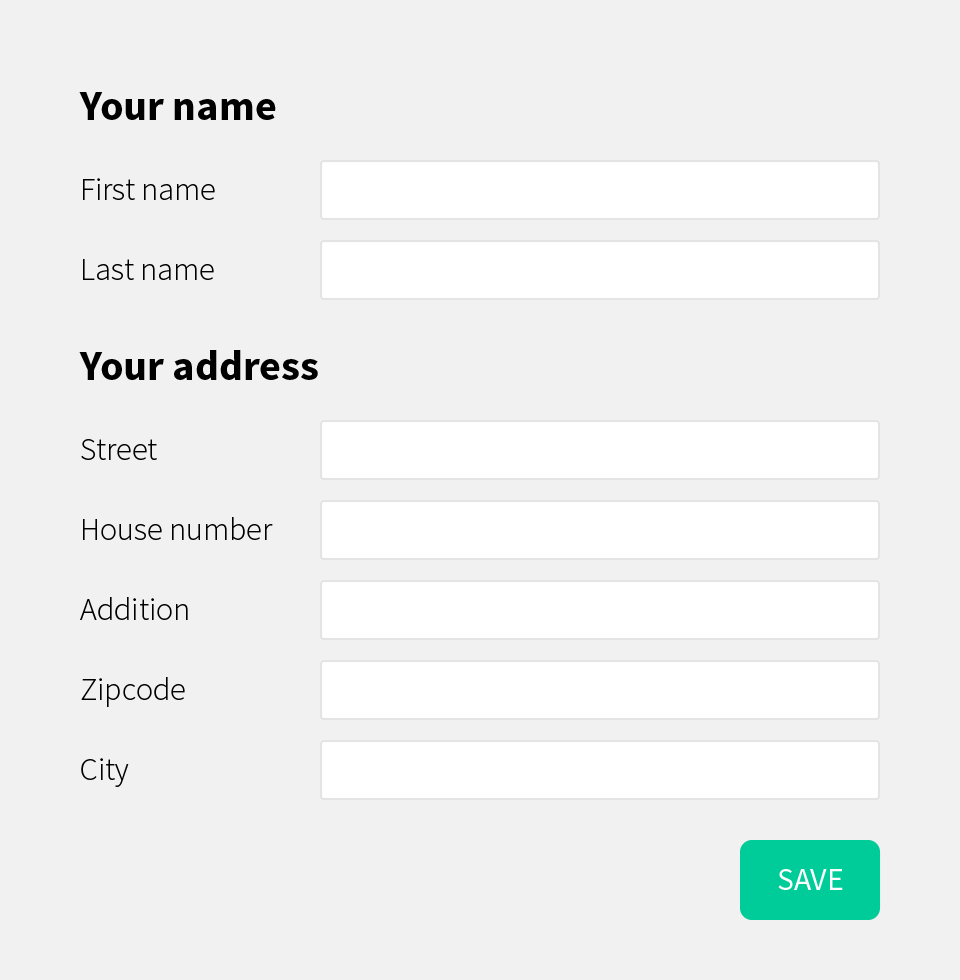Click the Your address heading
Image resolution: width=960 pixels, height=980 pixels.
[x=199, y=366]
